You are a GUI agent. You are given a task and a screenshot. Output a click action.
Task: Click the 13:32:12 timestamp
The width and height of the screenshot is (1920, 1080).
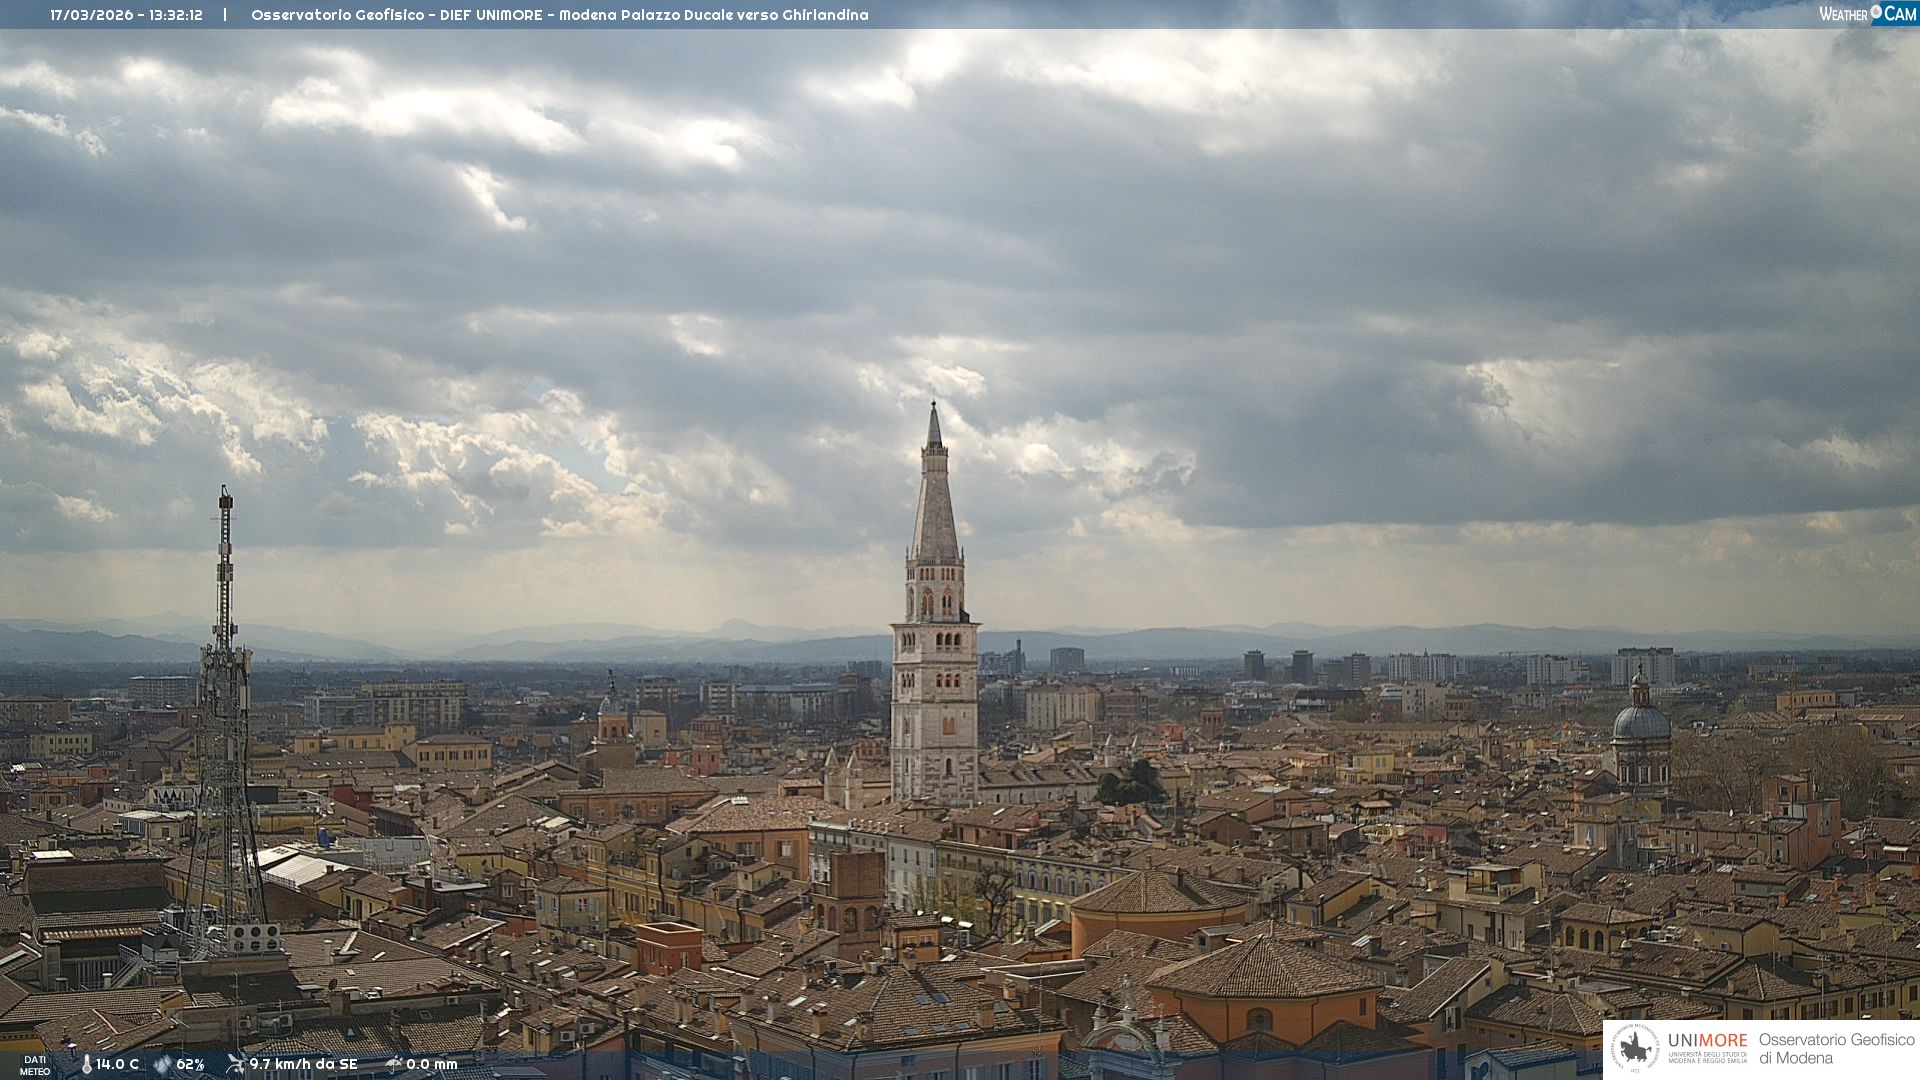(176, 15)
